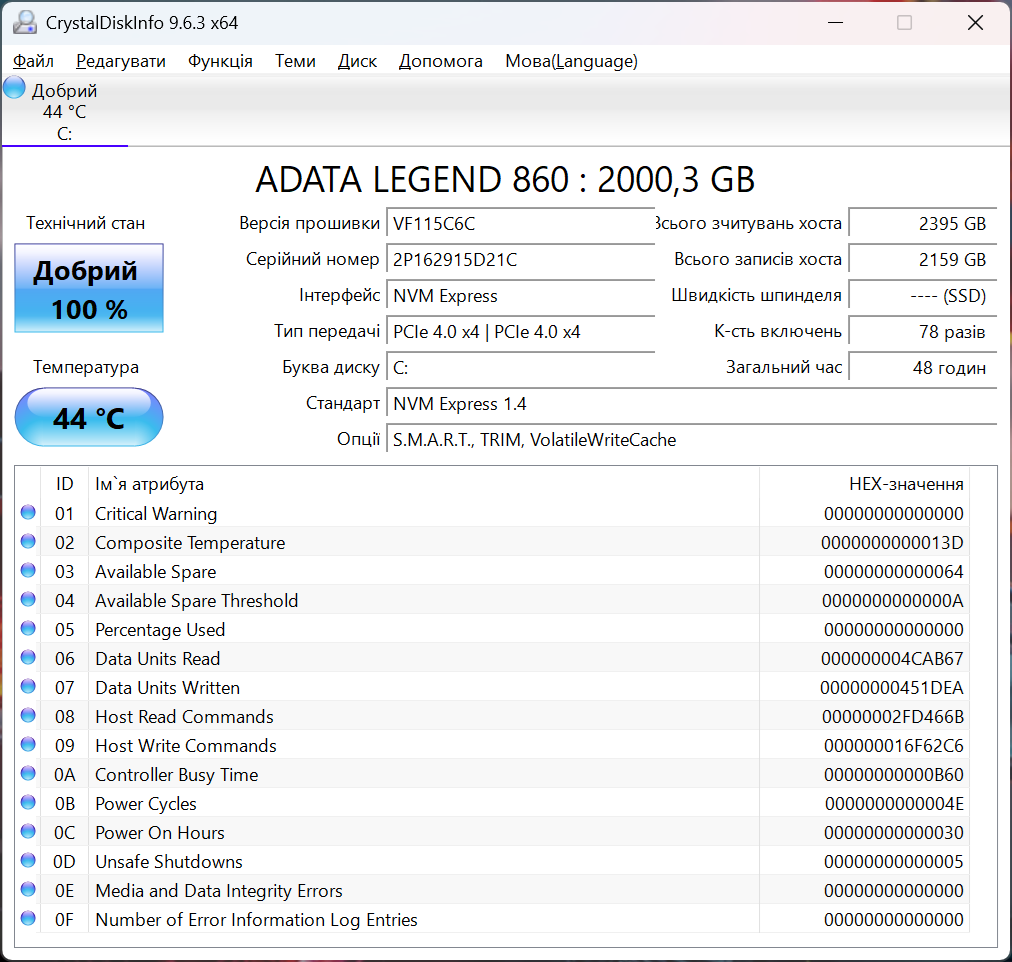Click status icon for Power Cycles row
The image size is (1012, 962).
(28, 803)
